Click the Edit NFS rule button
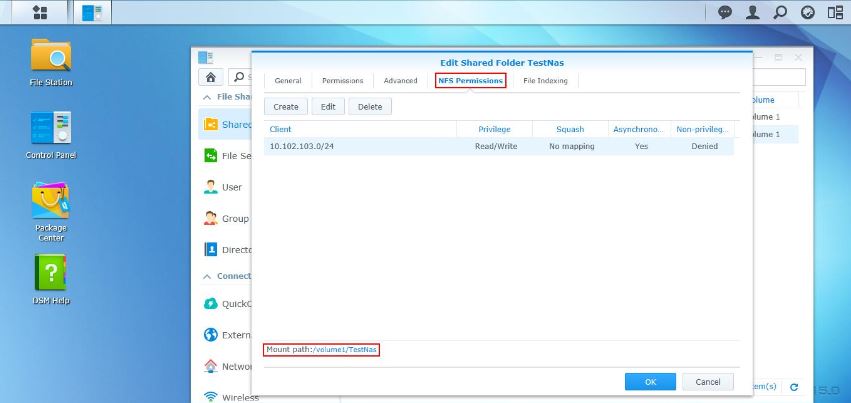This screenshot has width=851, height=403. pos(328,107)
